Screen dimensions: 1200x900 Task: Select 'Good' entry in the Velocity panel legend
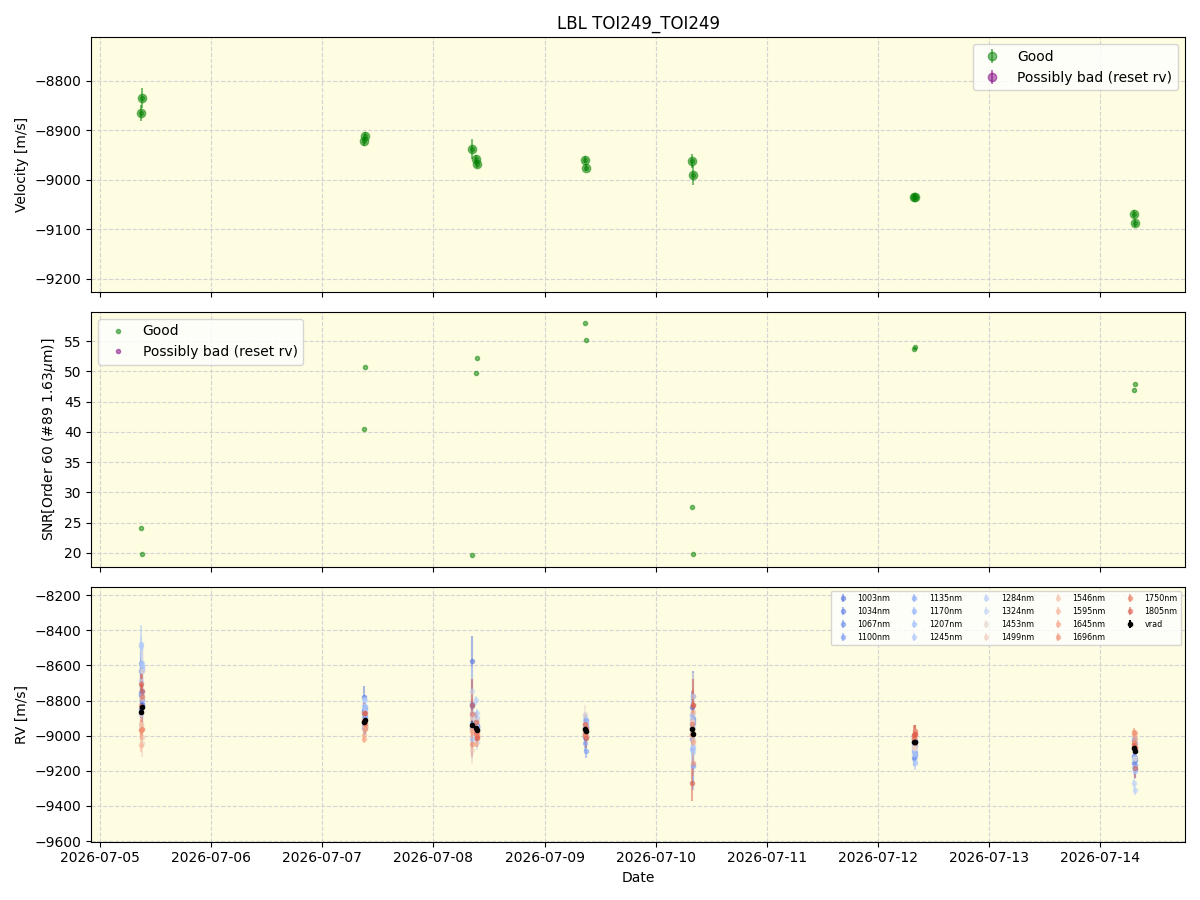1035,56
